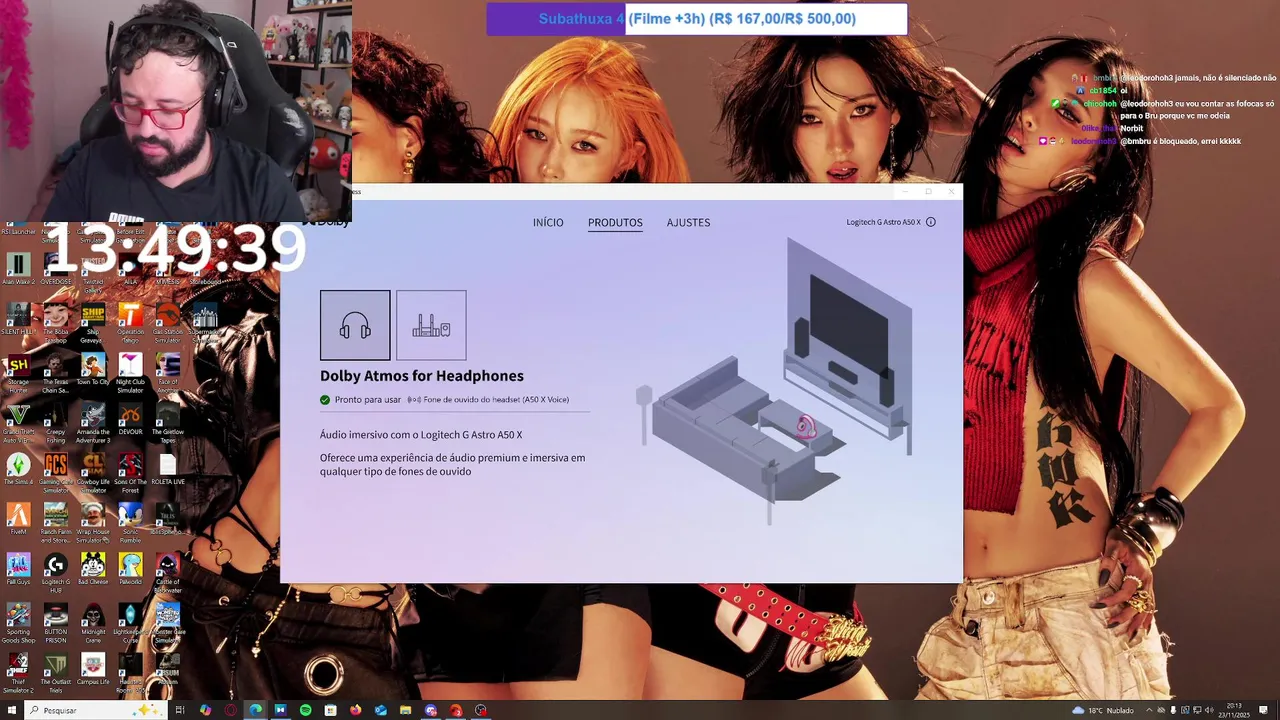This screenshot has height=720, width=1280.
Task: Click the pink headphone marker in room illustration
Action: tap(806, 428)
